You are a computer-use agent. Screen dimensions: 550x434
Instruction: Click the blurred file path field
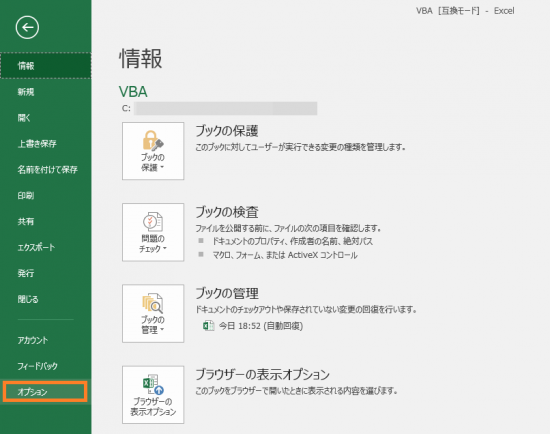click(226, 108)
